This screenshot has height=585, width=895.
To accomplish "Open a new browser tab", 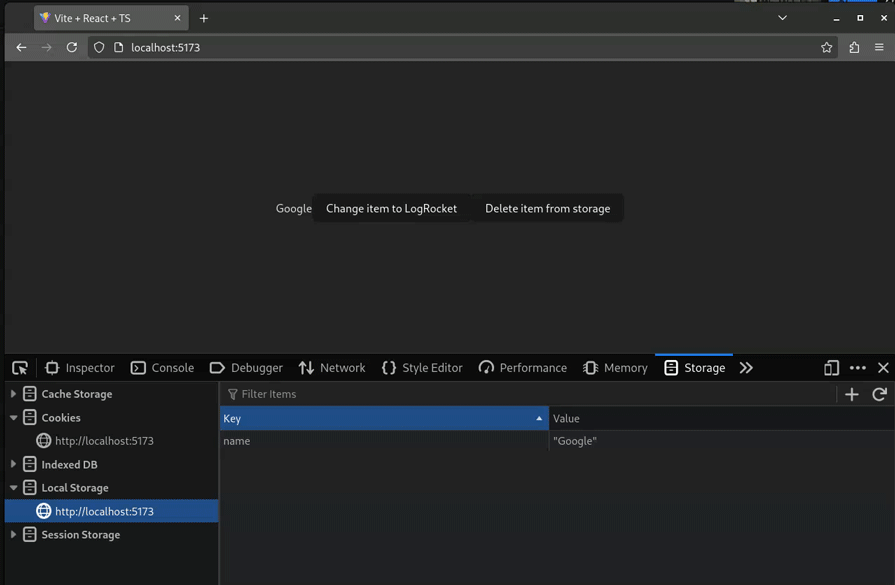I will [204, 18].
